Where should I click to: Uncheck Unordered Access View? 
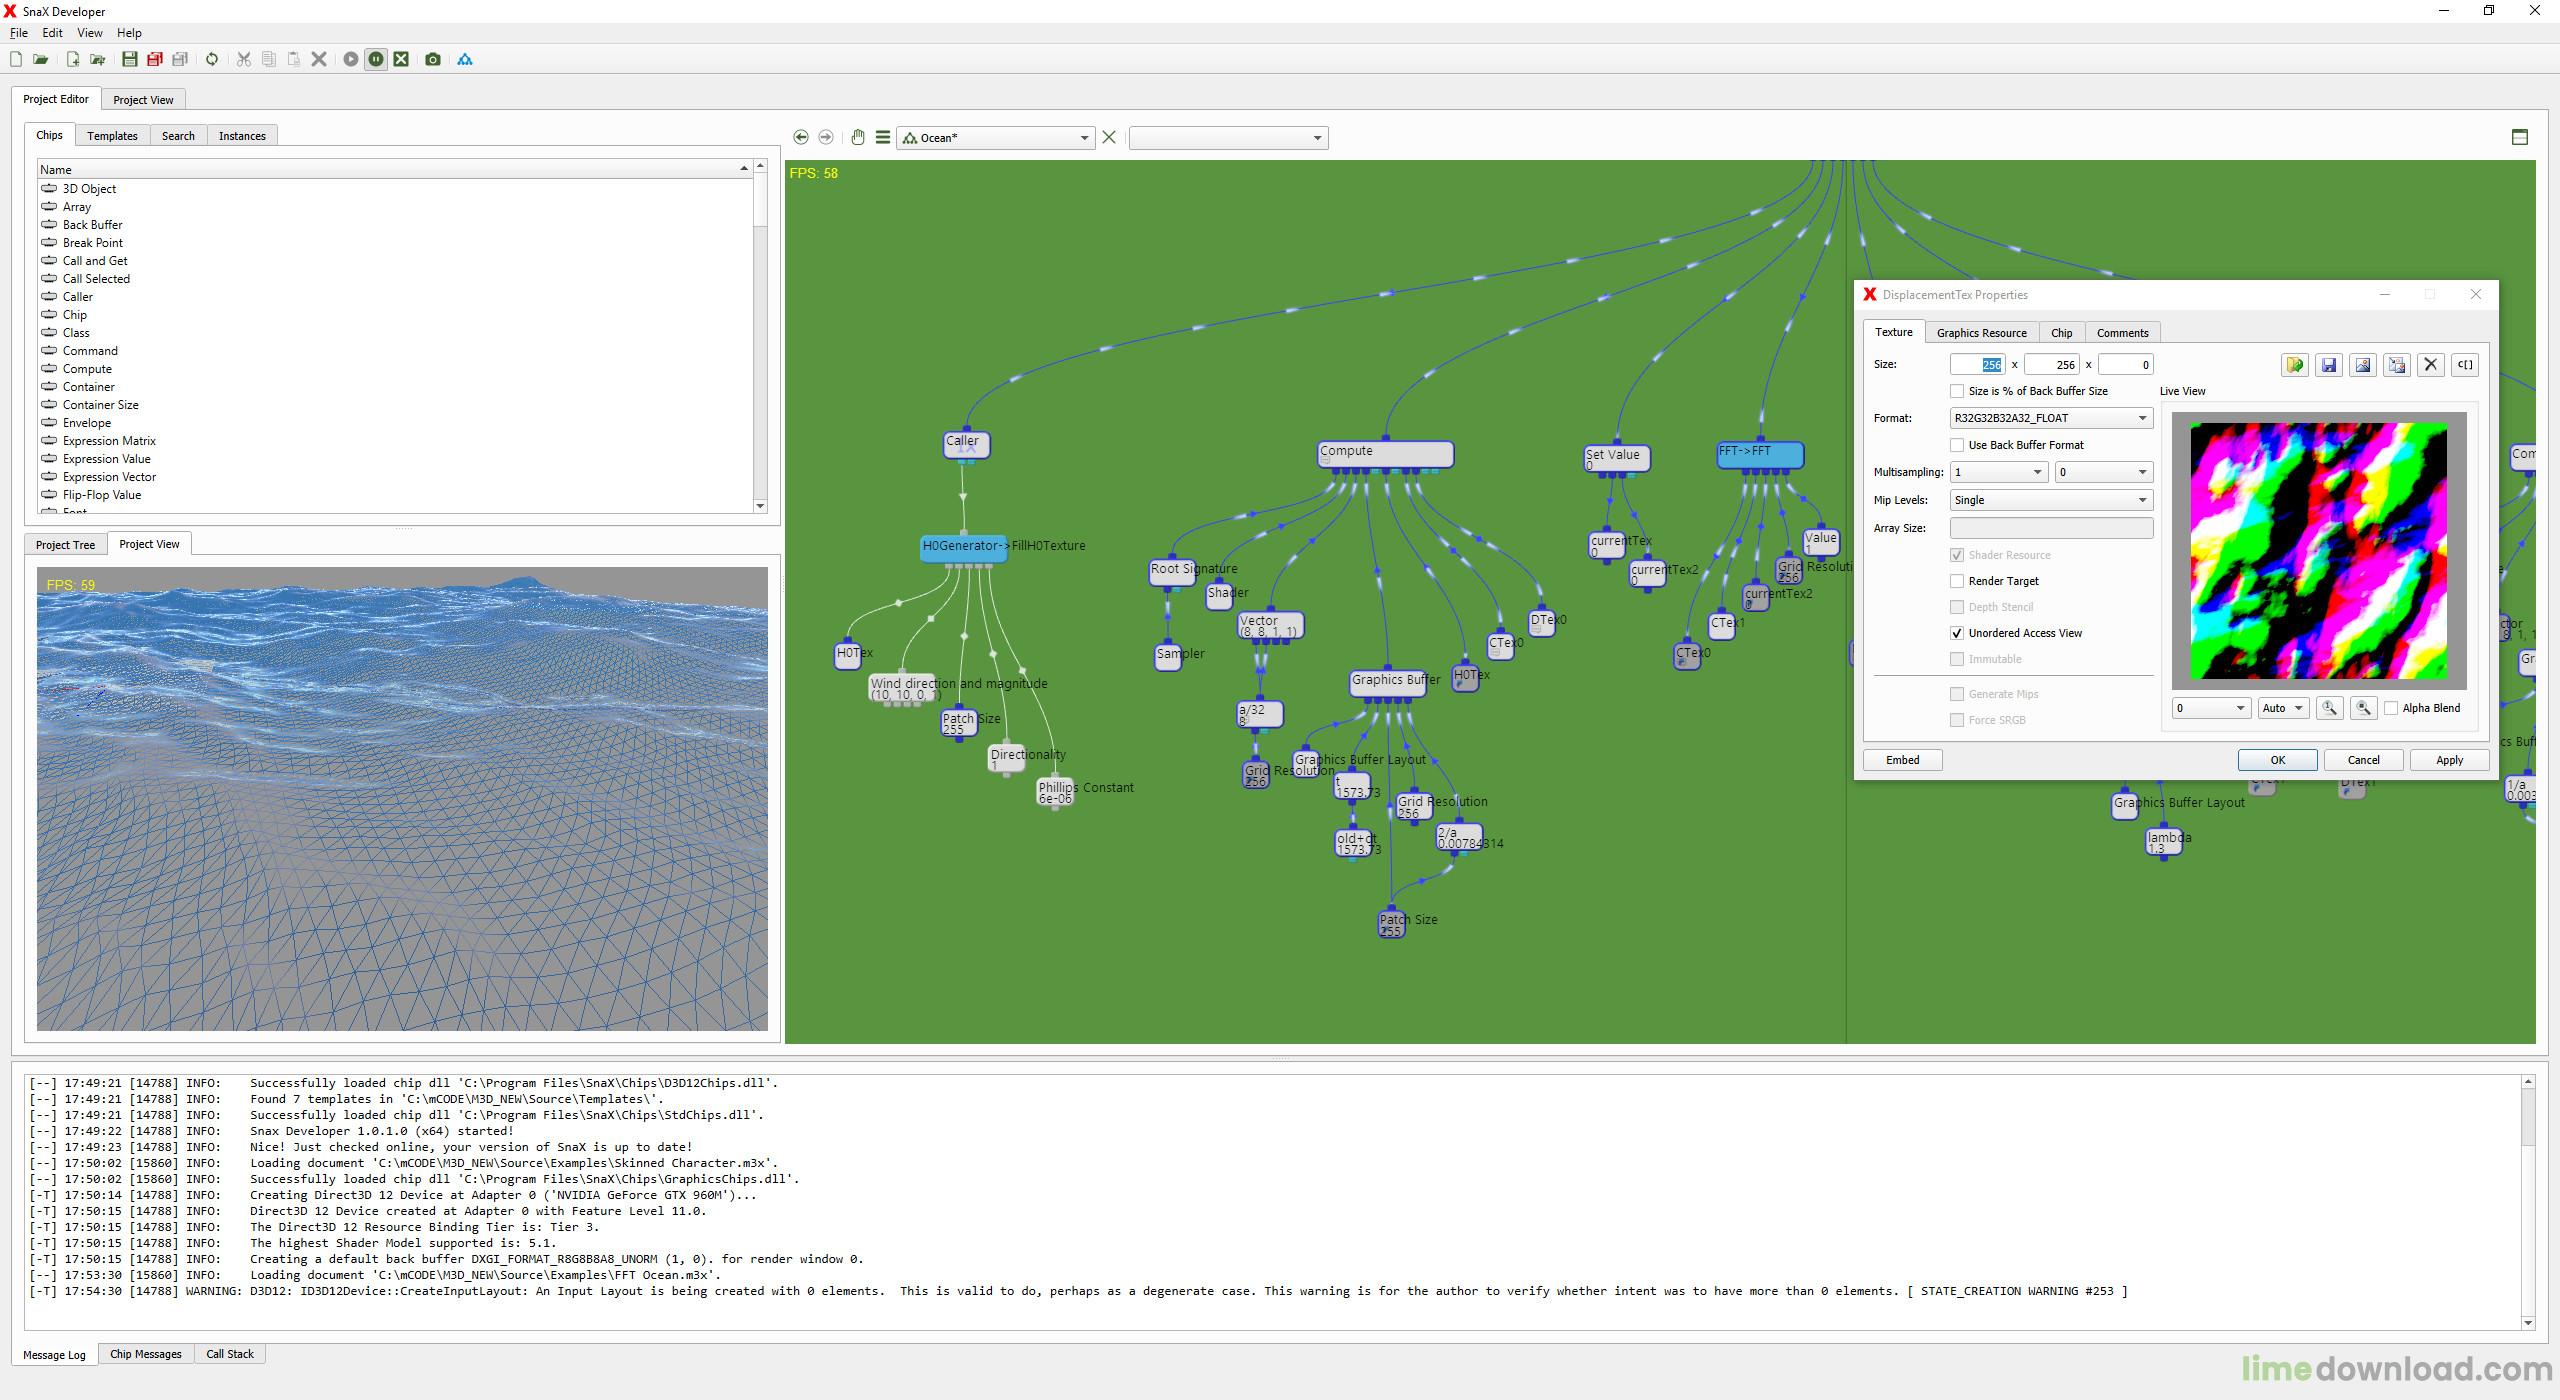coord(1957,633)
